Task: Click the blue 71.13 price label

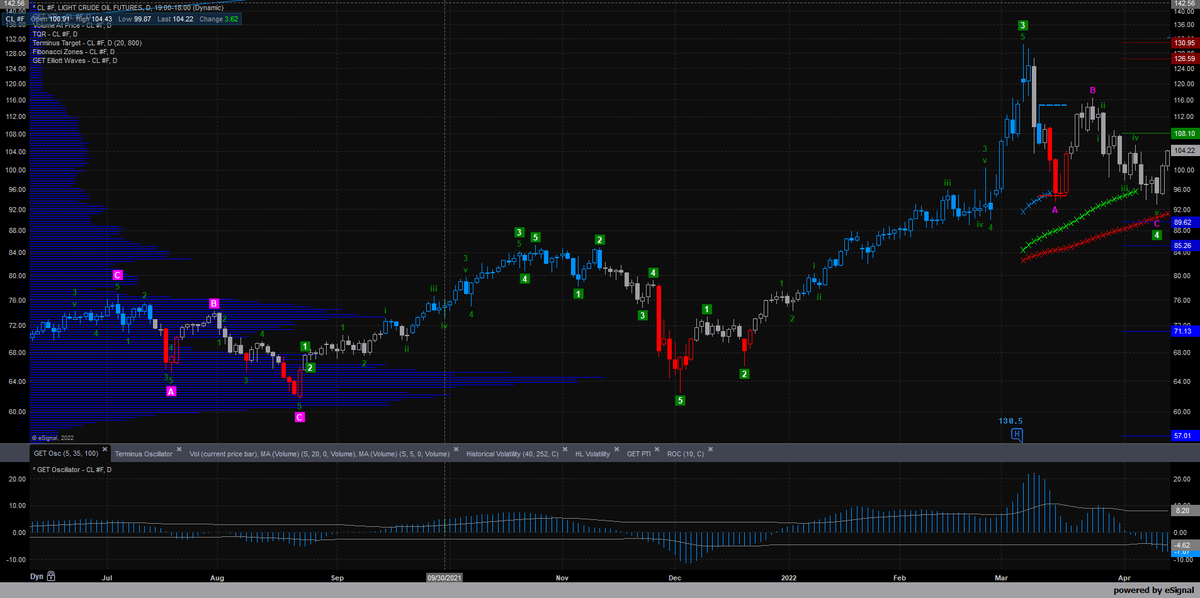Action: pyautogui.click(x=1184, y=331)
